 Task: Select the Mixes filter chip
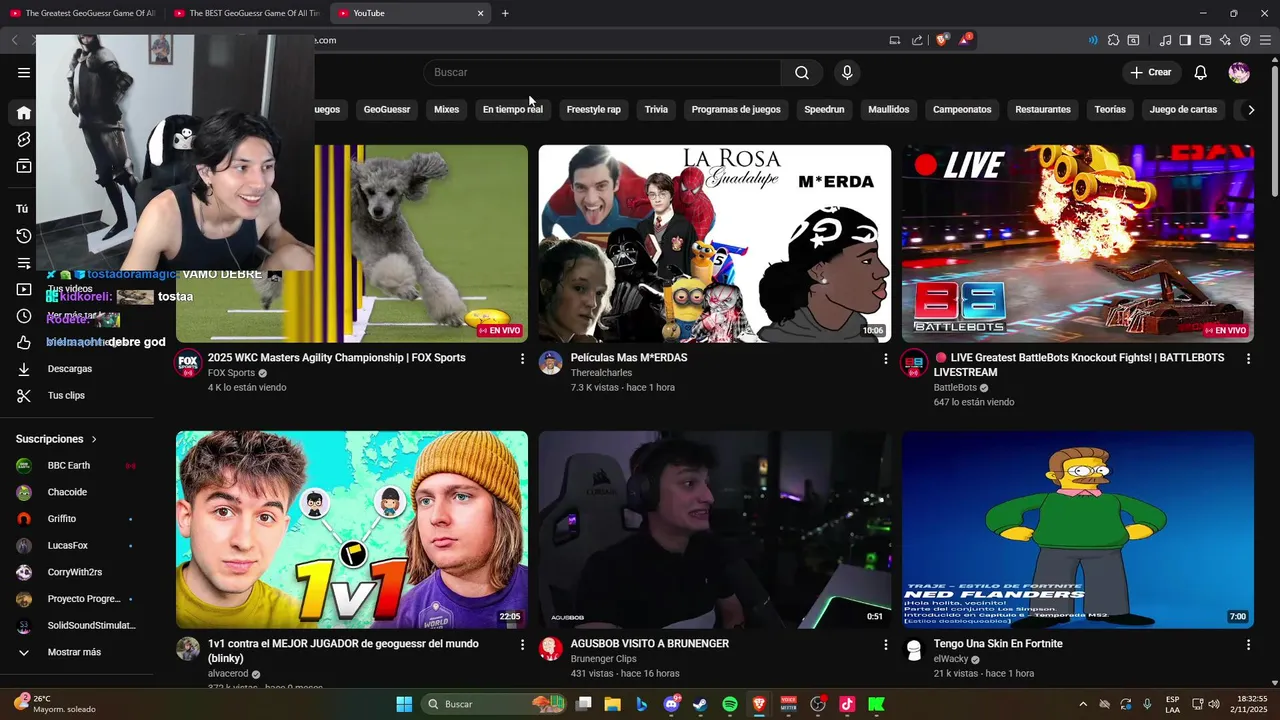[x=447, y=109]
